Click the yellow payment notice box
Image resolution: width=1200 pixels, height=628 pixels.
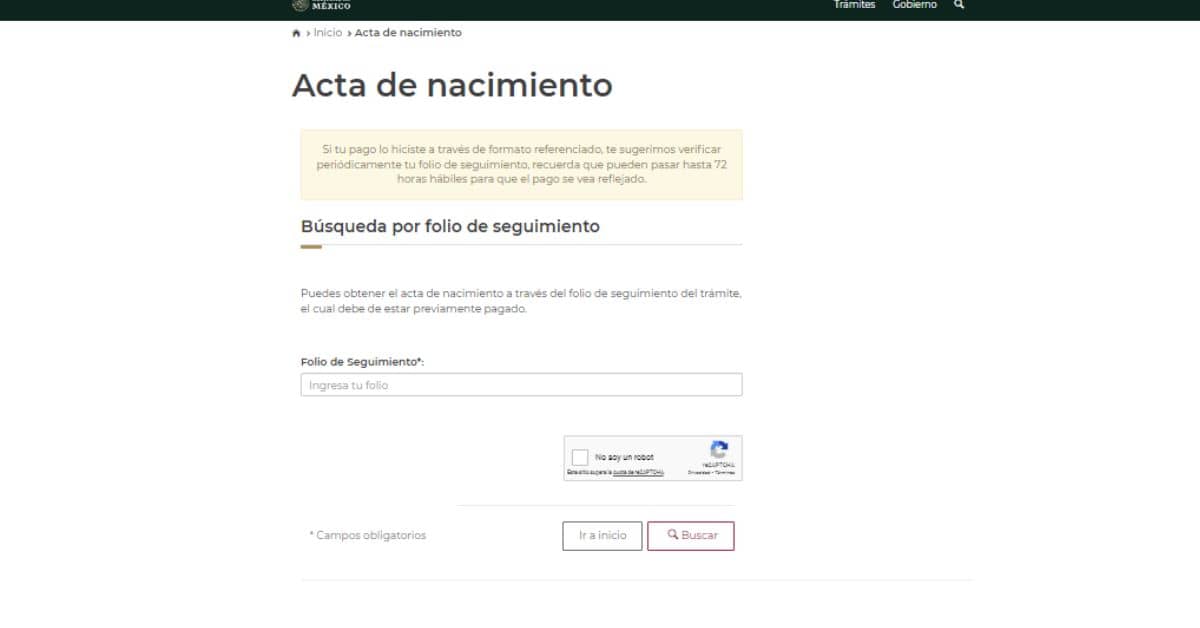click(x=521, y=164)
